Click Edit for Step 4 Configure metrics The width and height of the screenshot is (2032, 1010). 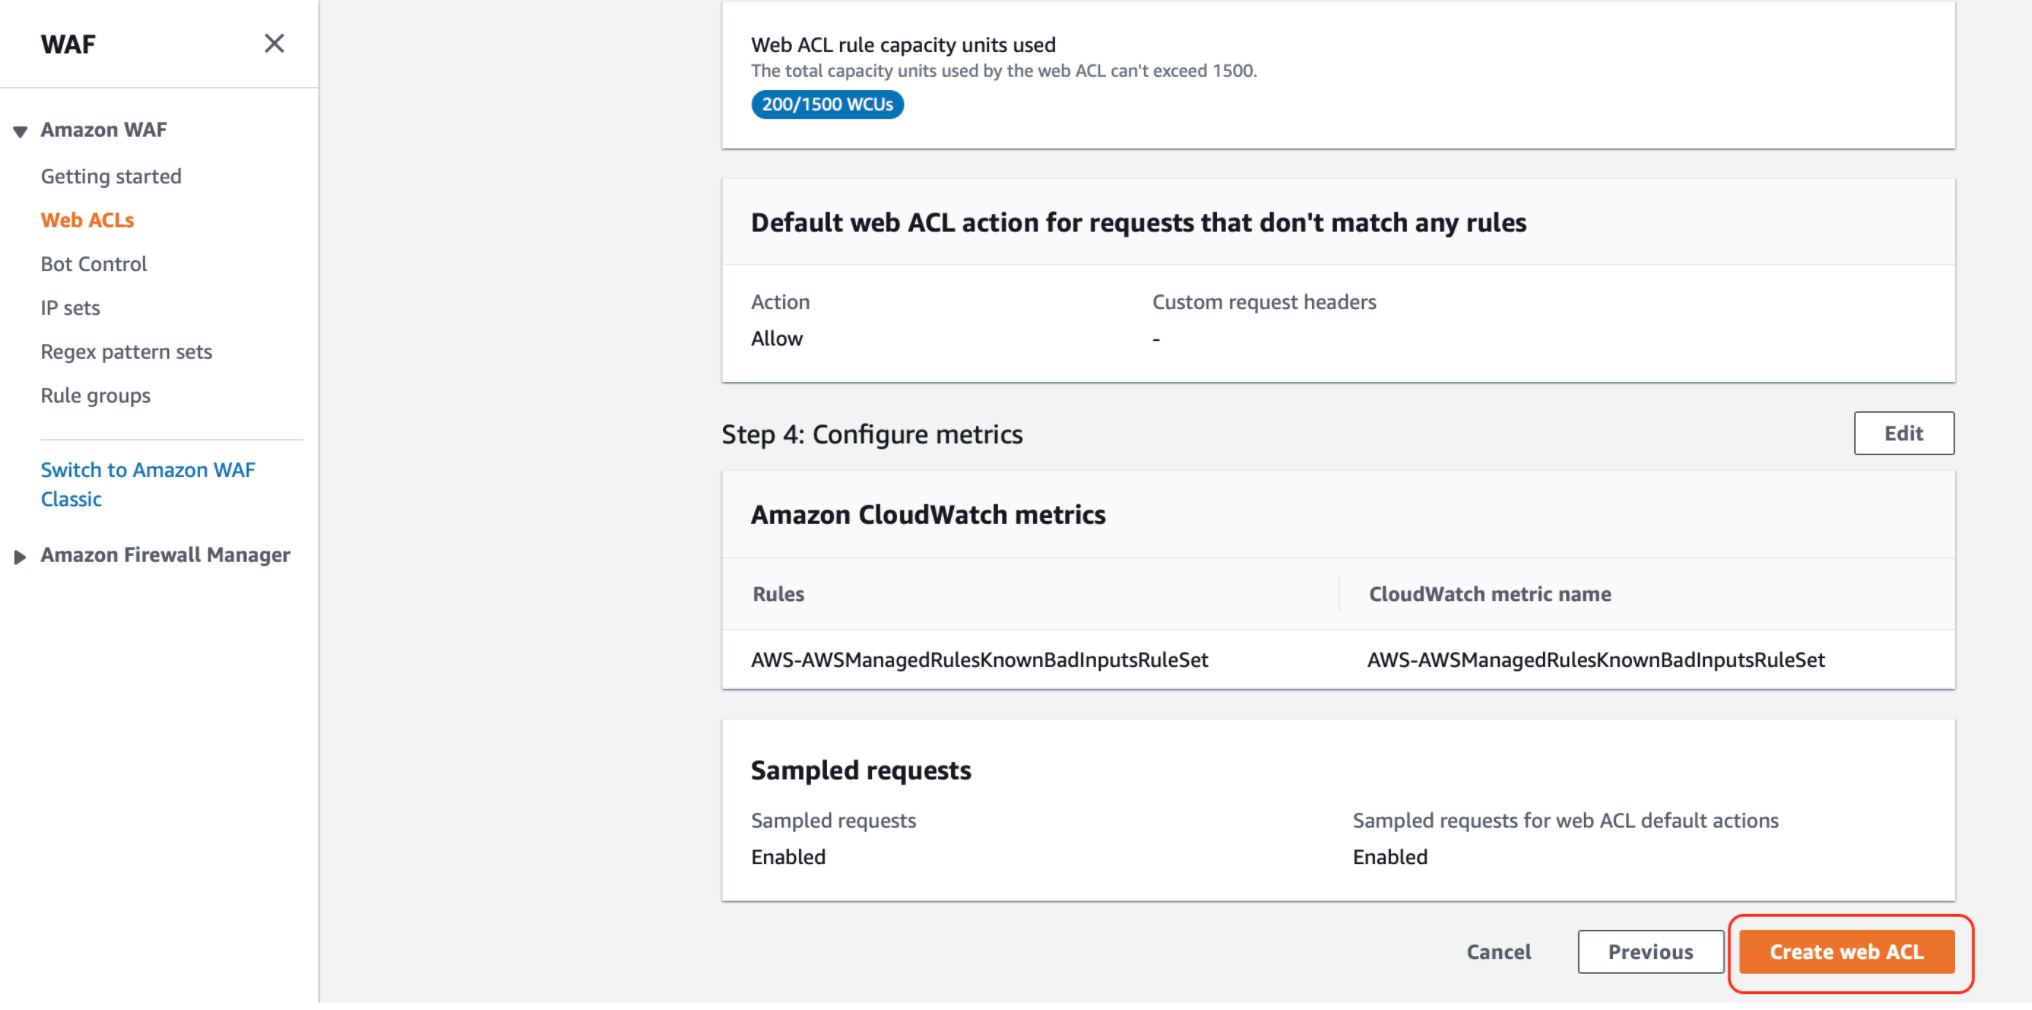(x=1903, y=433)
